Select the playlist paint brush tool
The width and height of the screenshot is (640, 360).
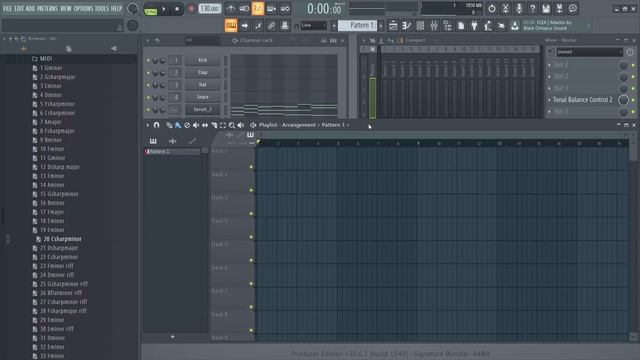click(x=178, y=125)
